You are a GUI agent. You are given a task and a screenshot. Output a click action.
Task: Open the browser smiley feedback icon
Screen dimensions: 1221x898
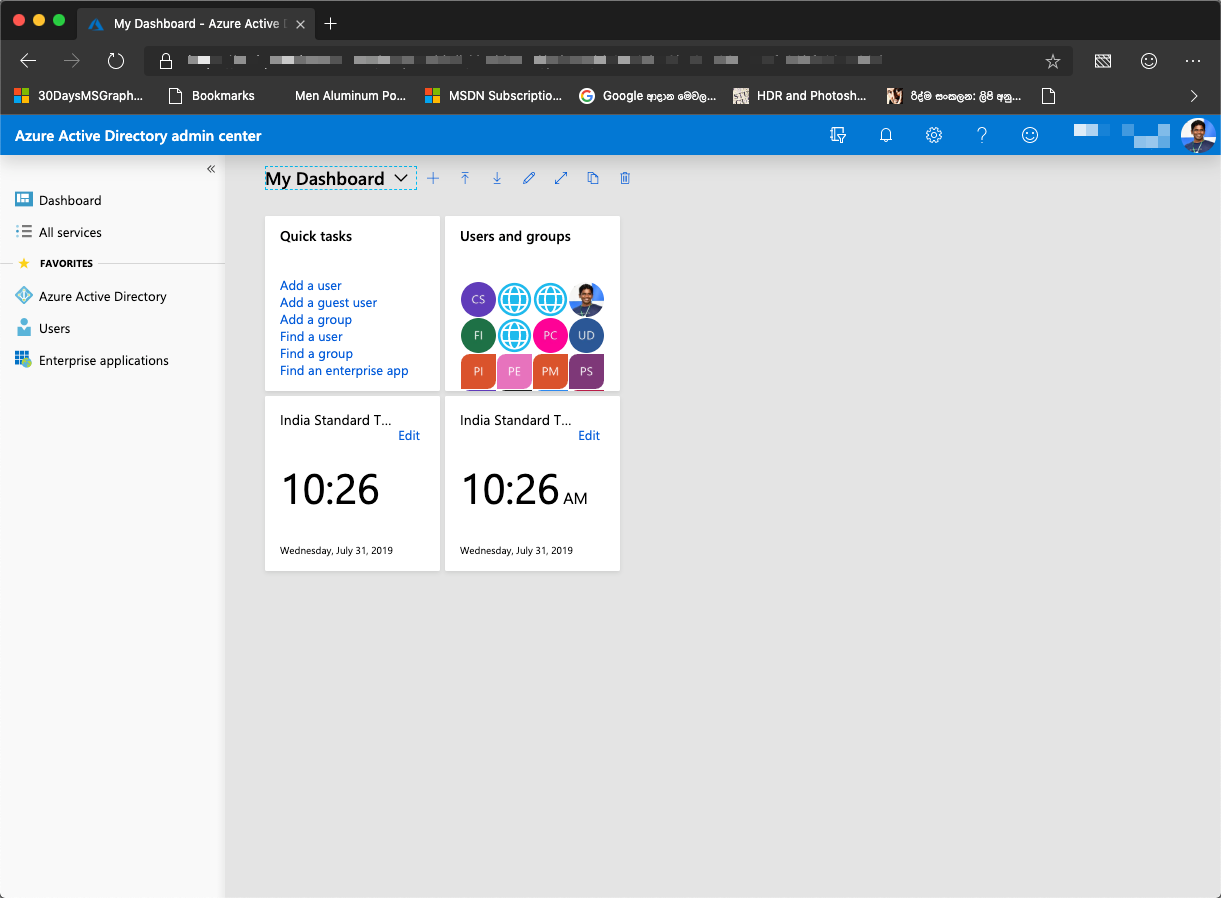(x=1149, y=61)
